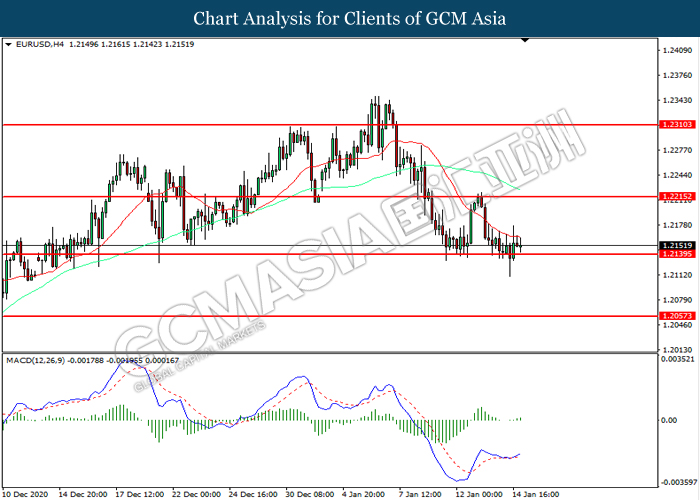Click the 1.22440 price axis value

677,175
